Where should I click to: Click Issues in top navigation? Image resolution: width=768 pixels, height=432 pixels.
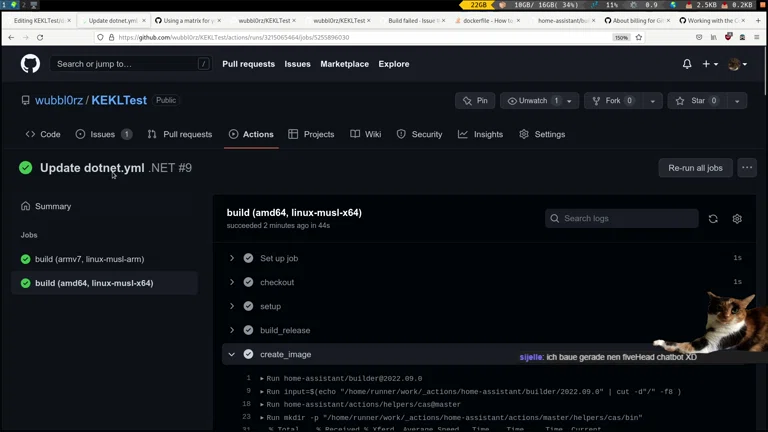tap(297, 64)
